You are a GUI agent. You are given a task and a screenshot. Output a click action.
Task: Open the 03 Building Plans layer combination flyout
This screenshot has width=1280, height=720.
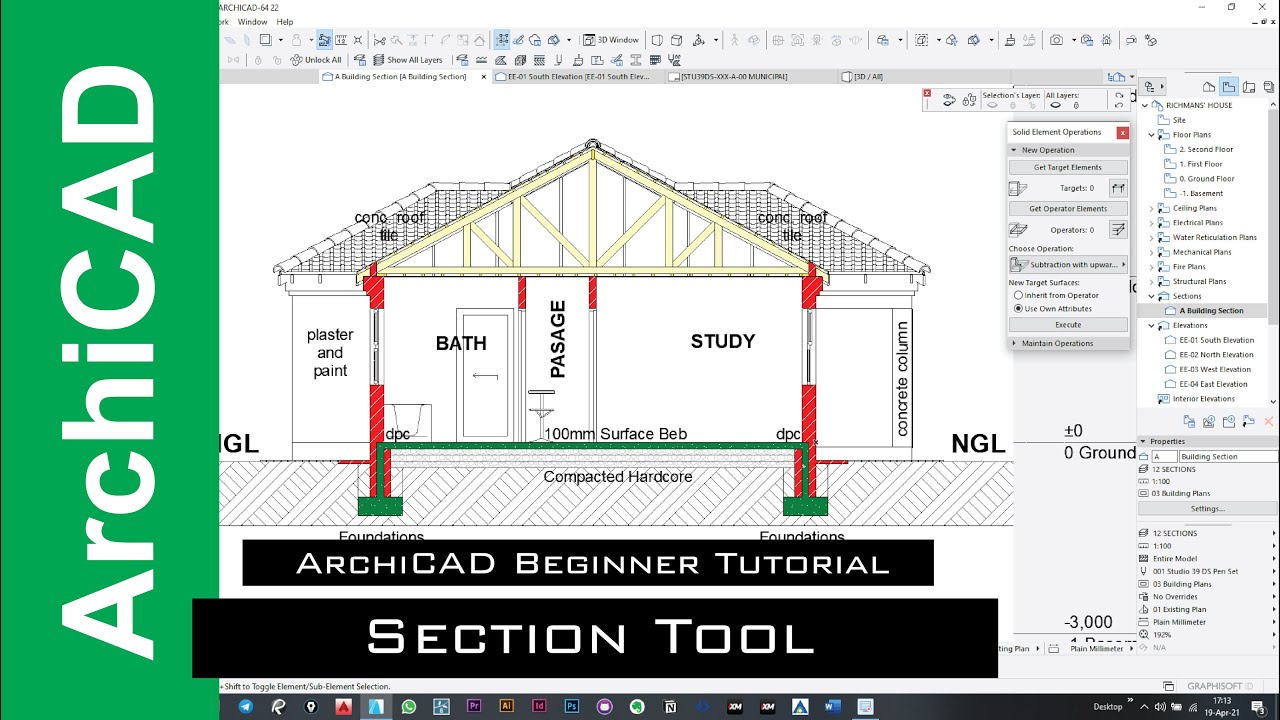pyautogui.click(x=1273, y=584)
